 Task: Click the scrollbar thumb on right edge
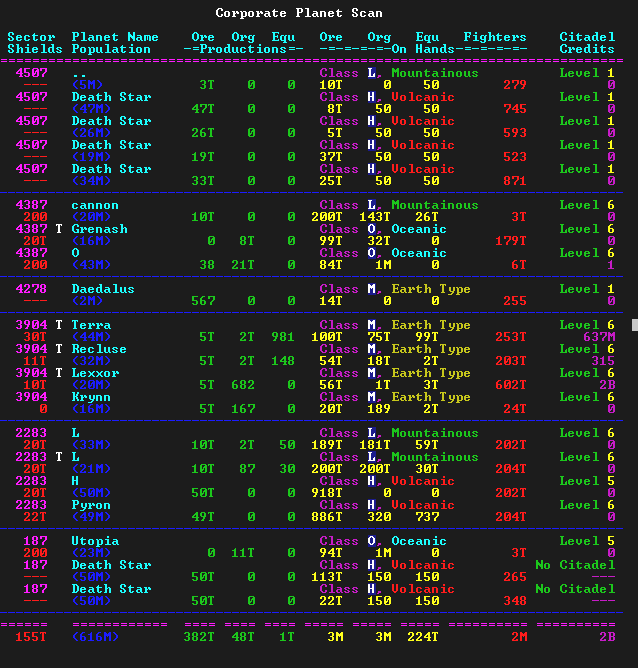click(x=634, y=325)
